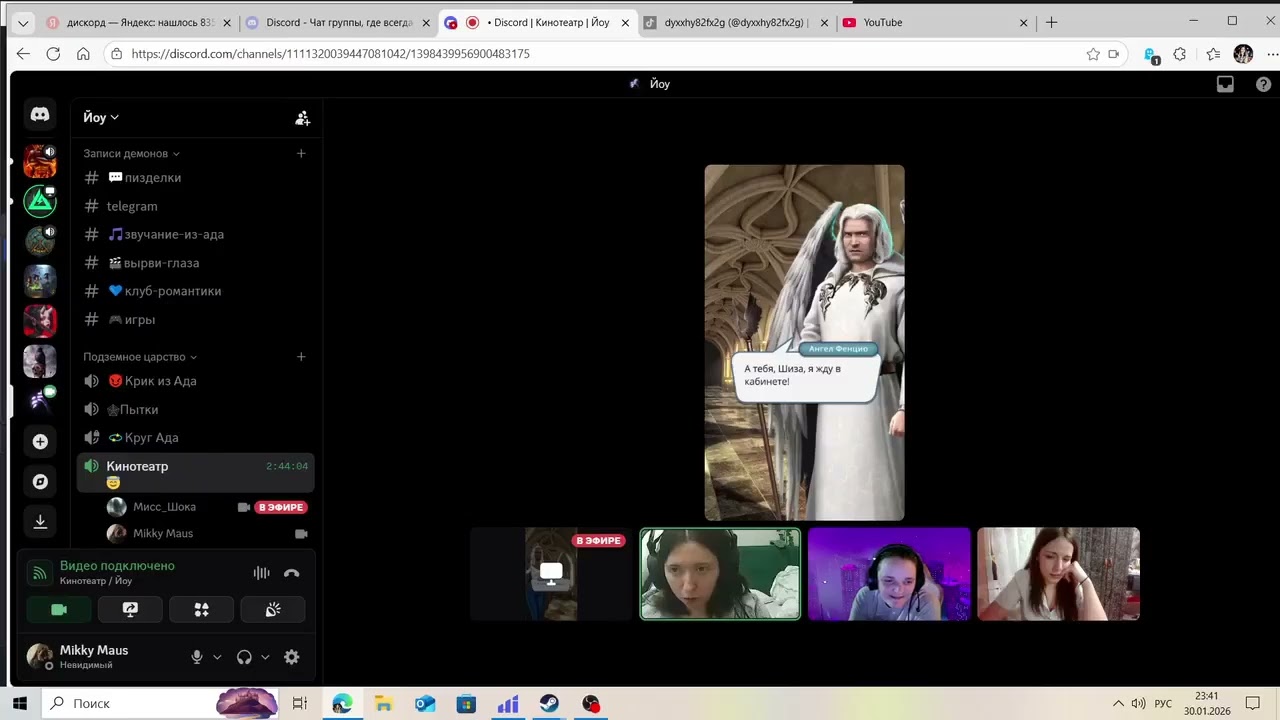The height and width of the screenshot is (720, 1280).
Task: Open the main game stream view
Action: [804, 343]
